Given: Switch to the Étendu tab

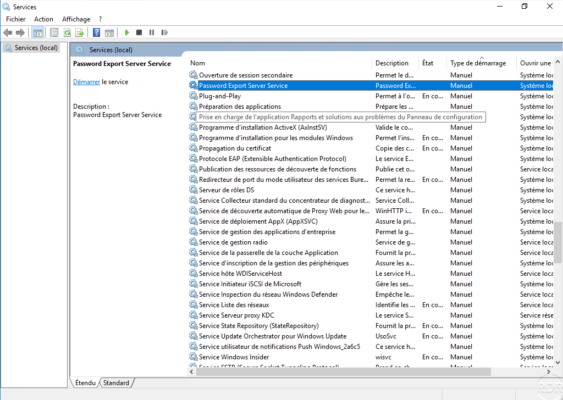Looking at the screenshot, I should click(85, 383).
